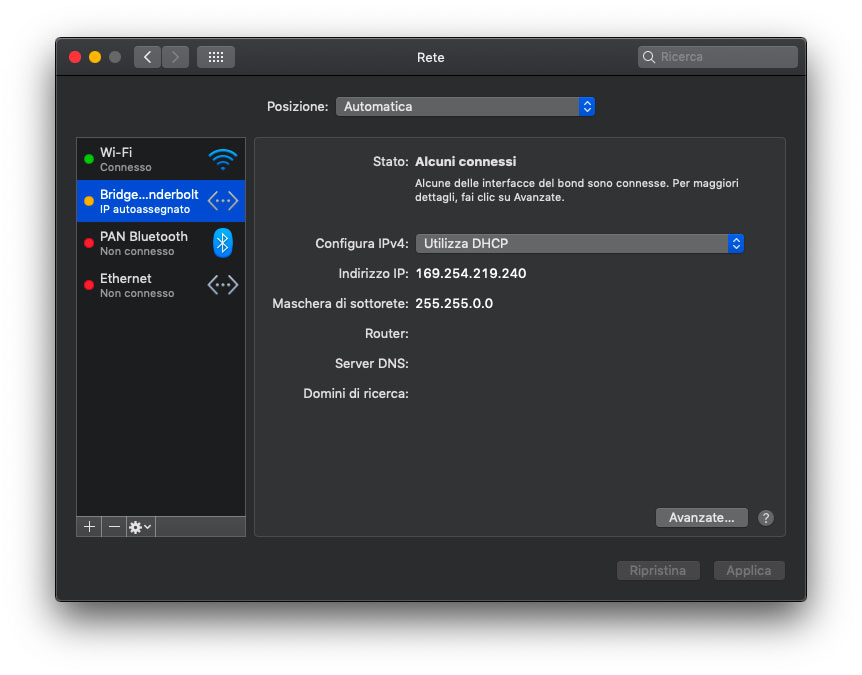Open the Avanzate advanced settings
This screenshot has height=675, width=862.
[x=701, y=518]
